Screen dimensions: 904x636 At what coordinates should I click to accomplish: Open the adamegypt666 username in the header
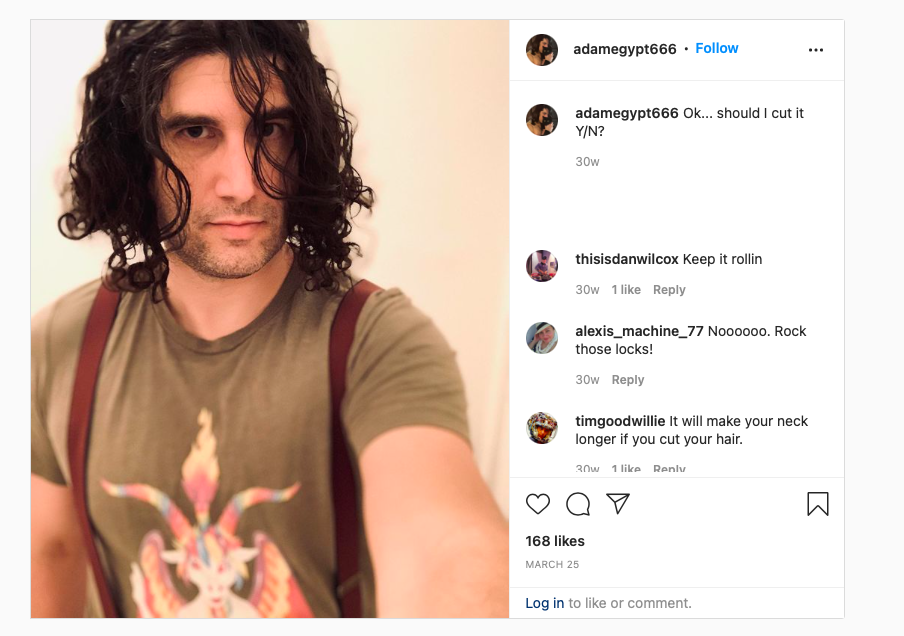[x=624, y=49]
